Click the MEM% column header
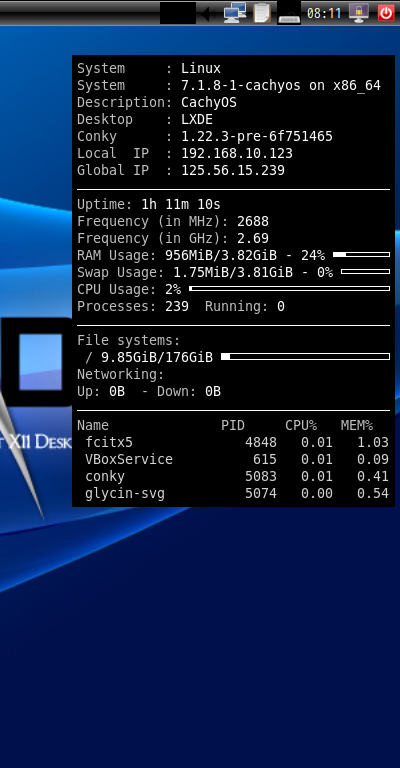 coord(357,425)
